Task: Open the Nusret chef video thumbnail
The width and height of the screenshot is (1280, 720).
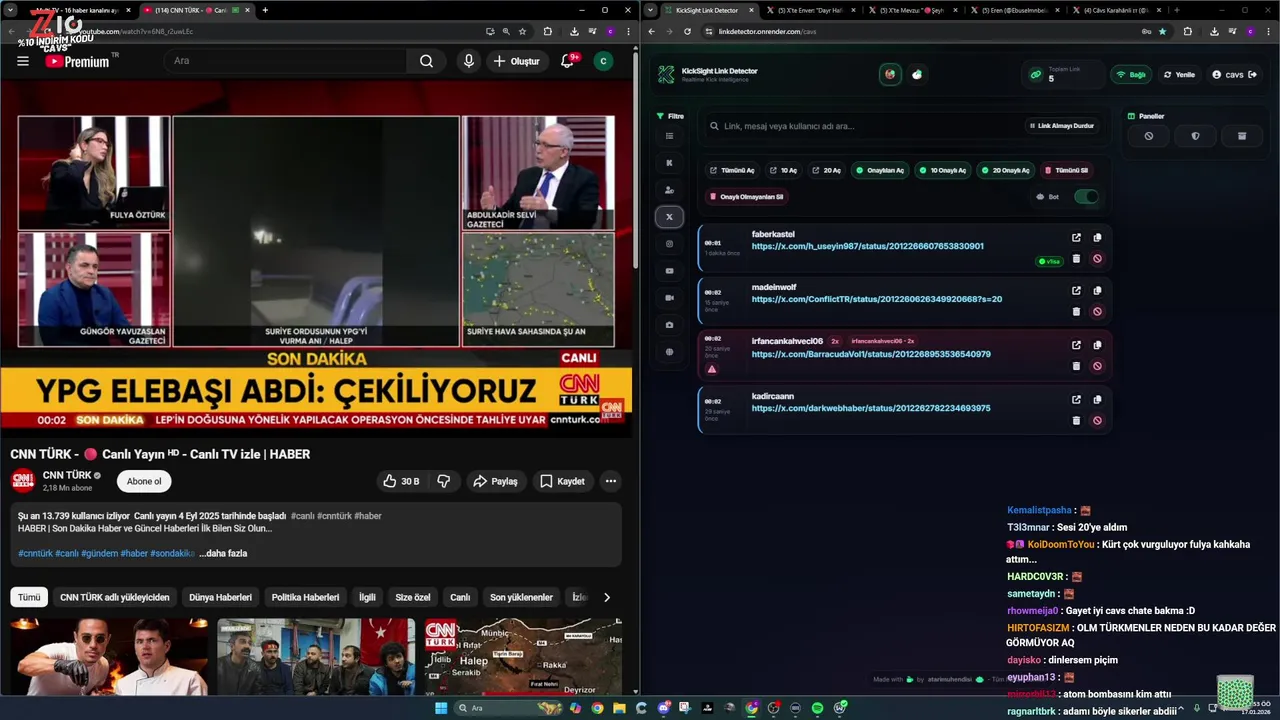Action: (109, 656)
